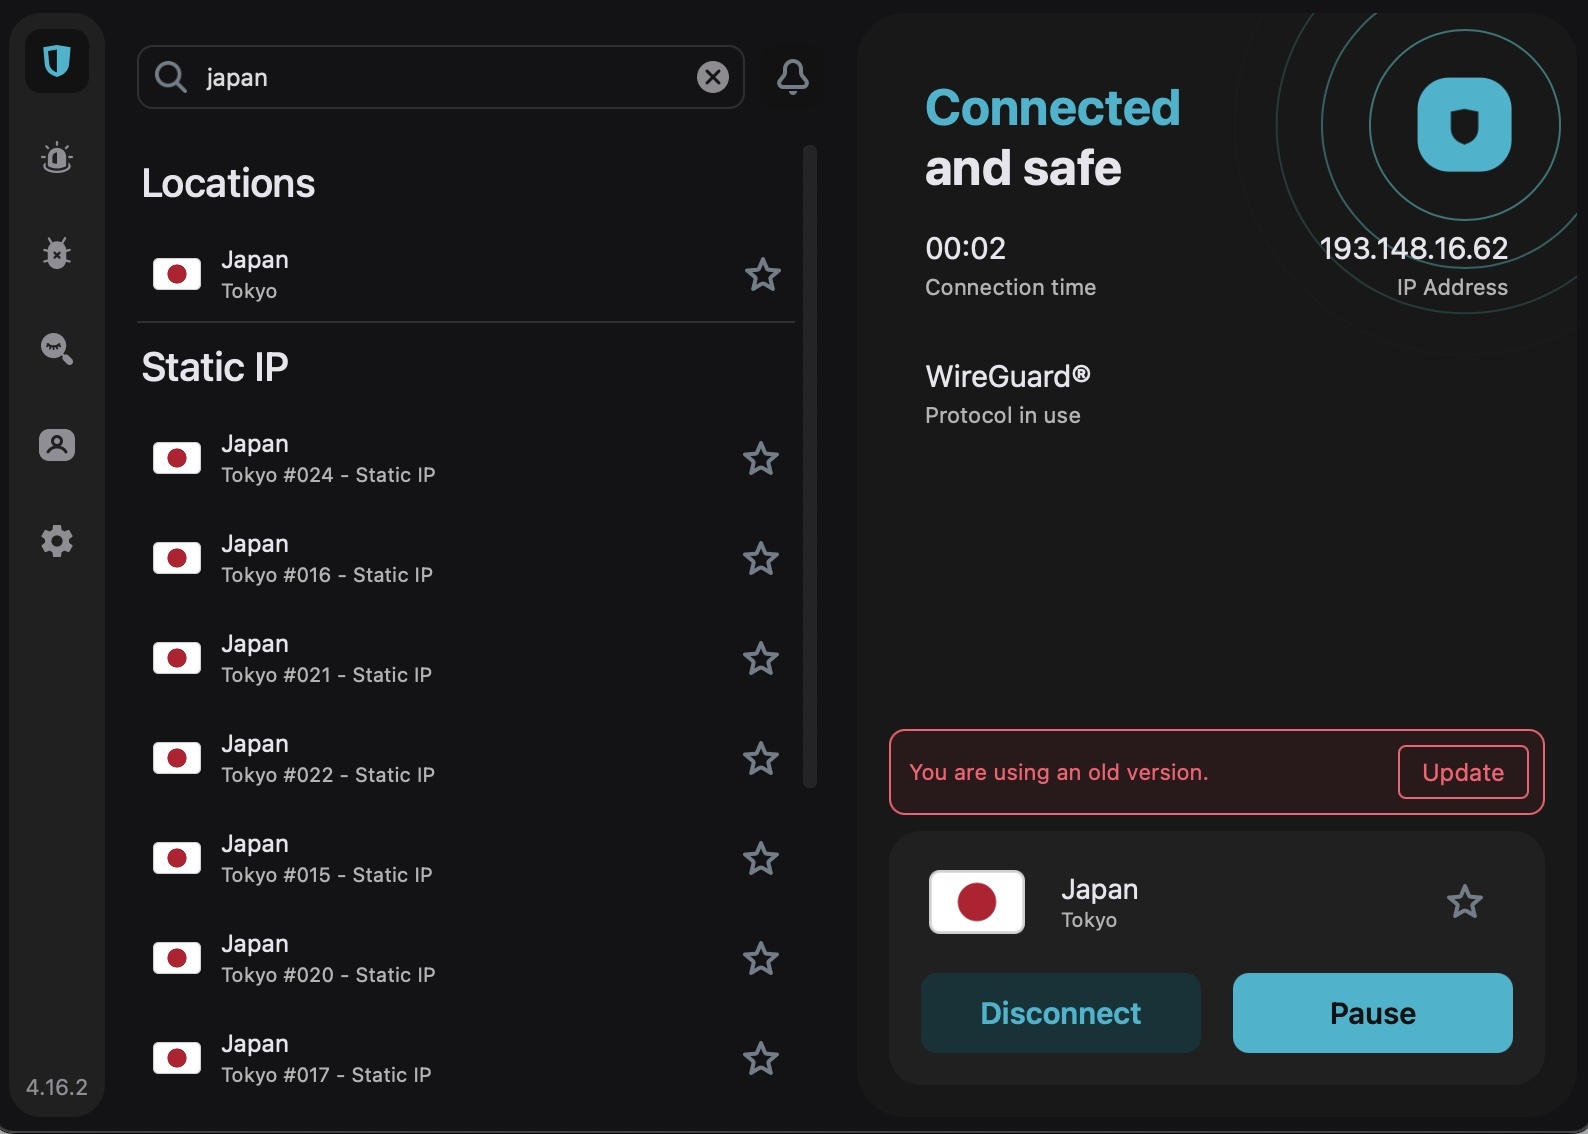
Task: Open the Settings gear in the sidebar
Action: (57, 541)
